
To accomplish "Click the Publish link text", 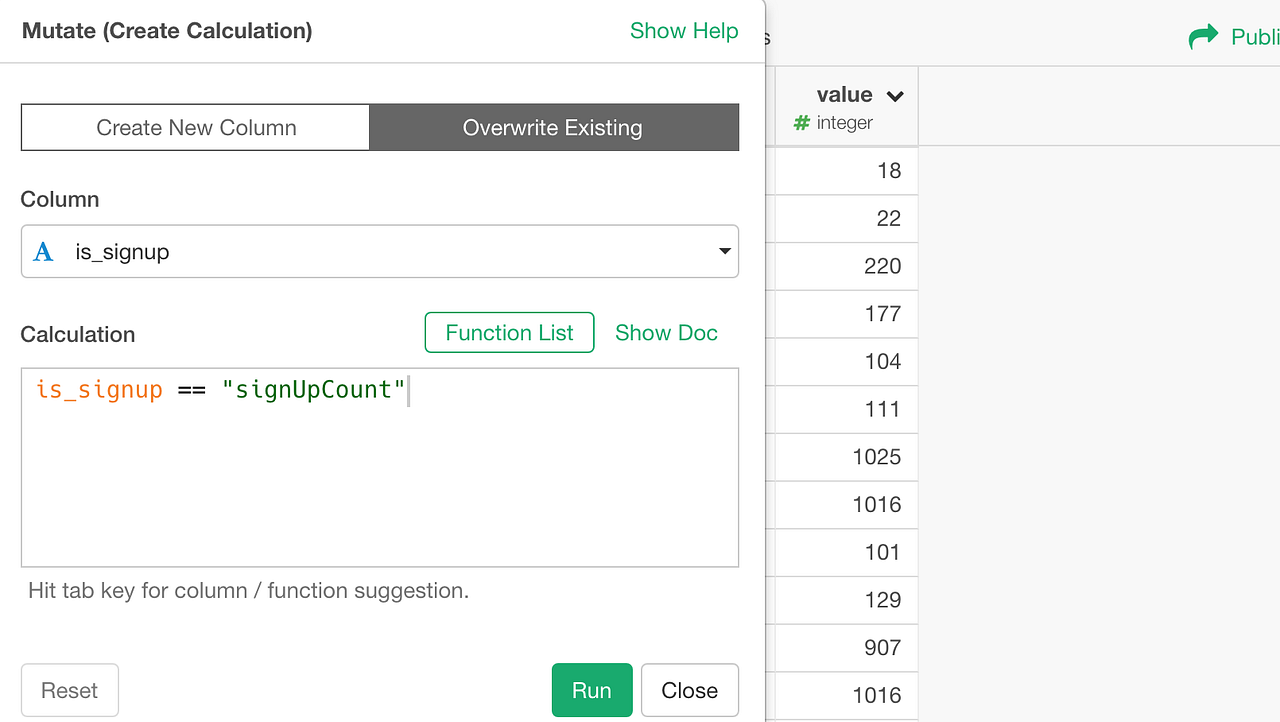I will point(1255,37).
